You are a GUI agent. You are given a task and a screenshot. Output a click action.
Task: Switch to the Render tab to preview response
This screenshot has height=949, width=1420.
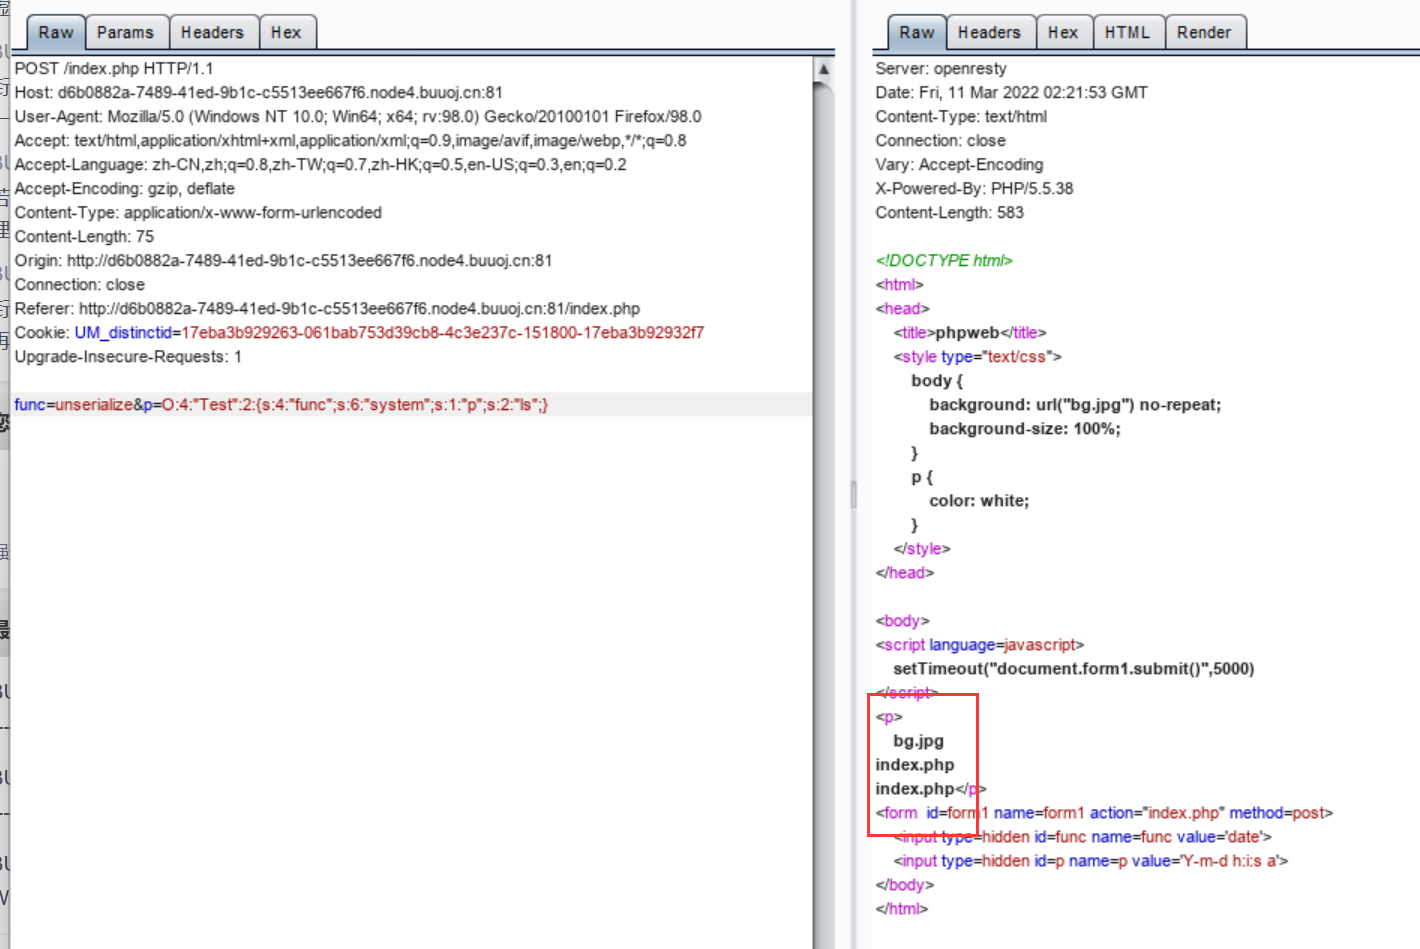click(1205, 31)
